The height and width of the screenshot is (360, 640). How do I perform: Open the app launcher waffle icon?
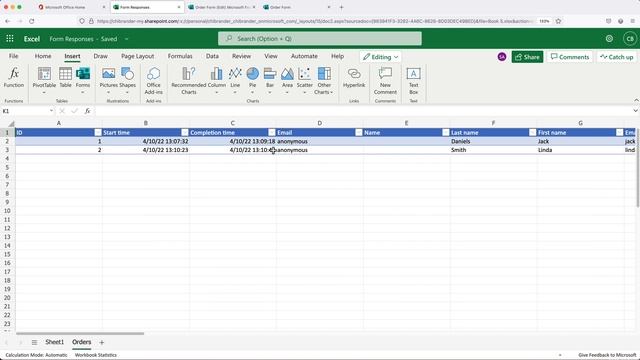[10, 38]
